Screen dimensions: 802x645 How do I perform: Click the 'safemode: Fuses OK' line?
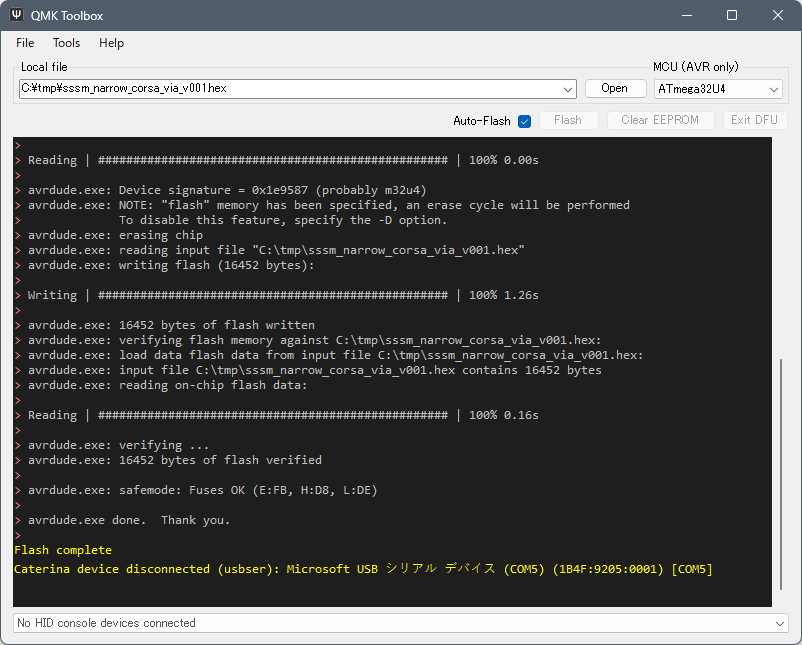click(x=202, y=490)
